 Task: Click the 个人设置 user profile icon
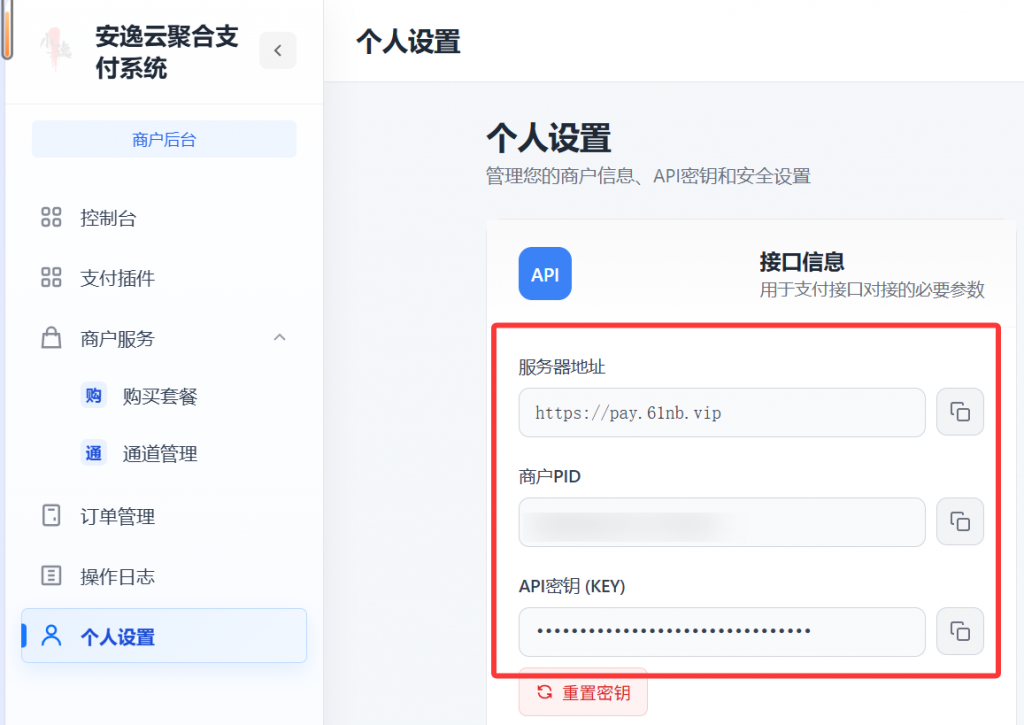51,636
